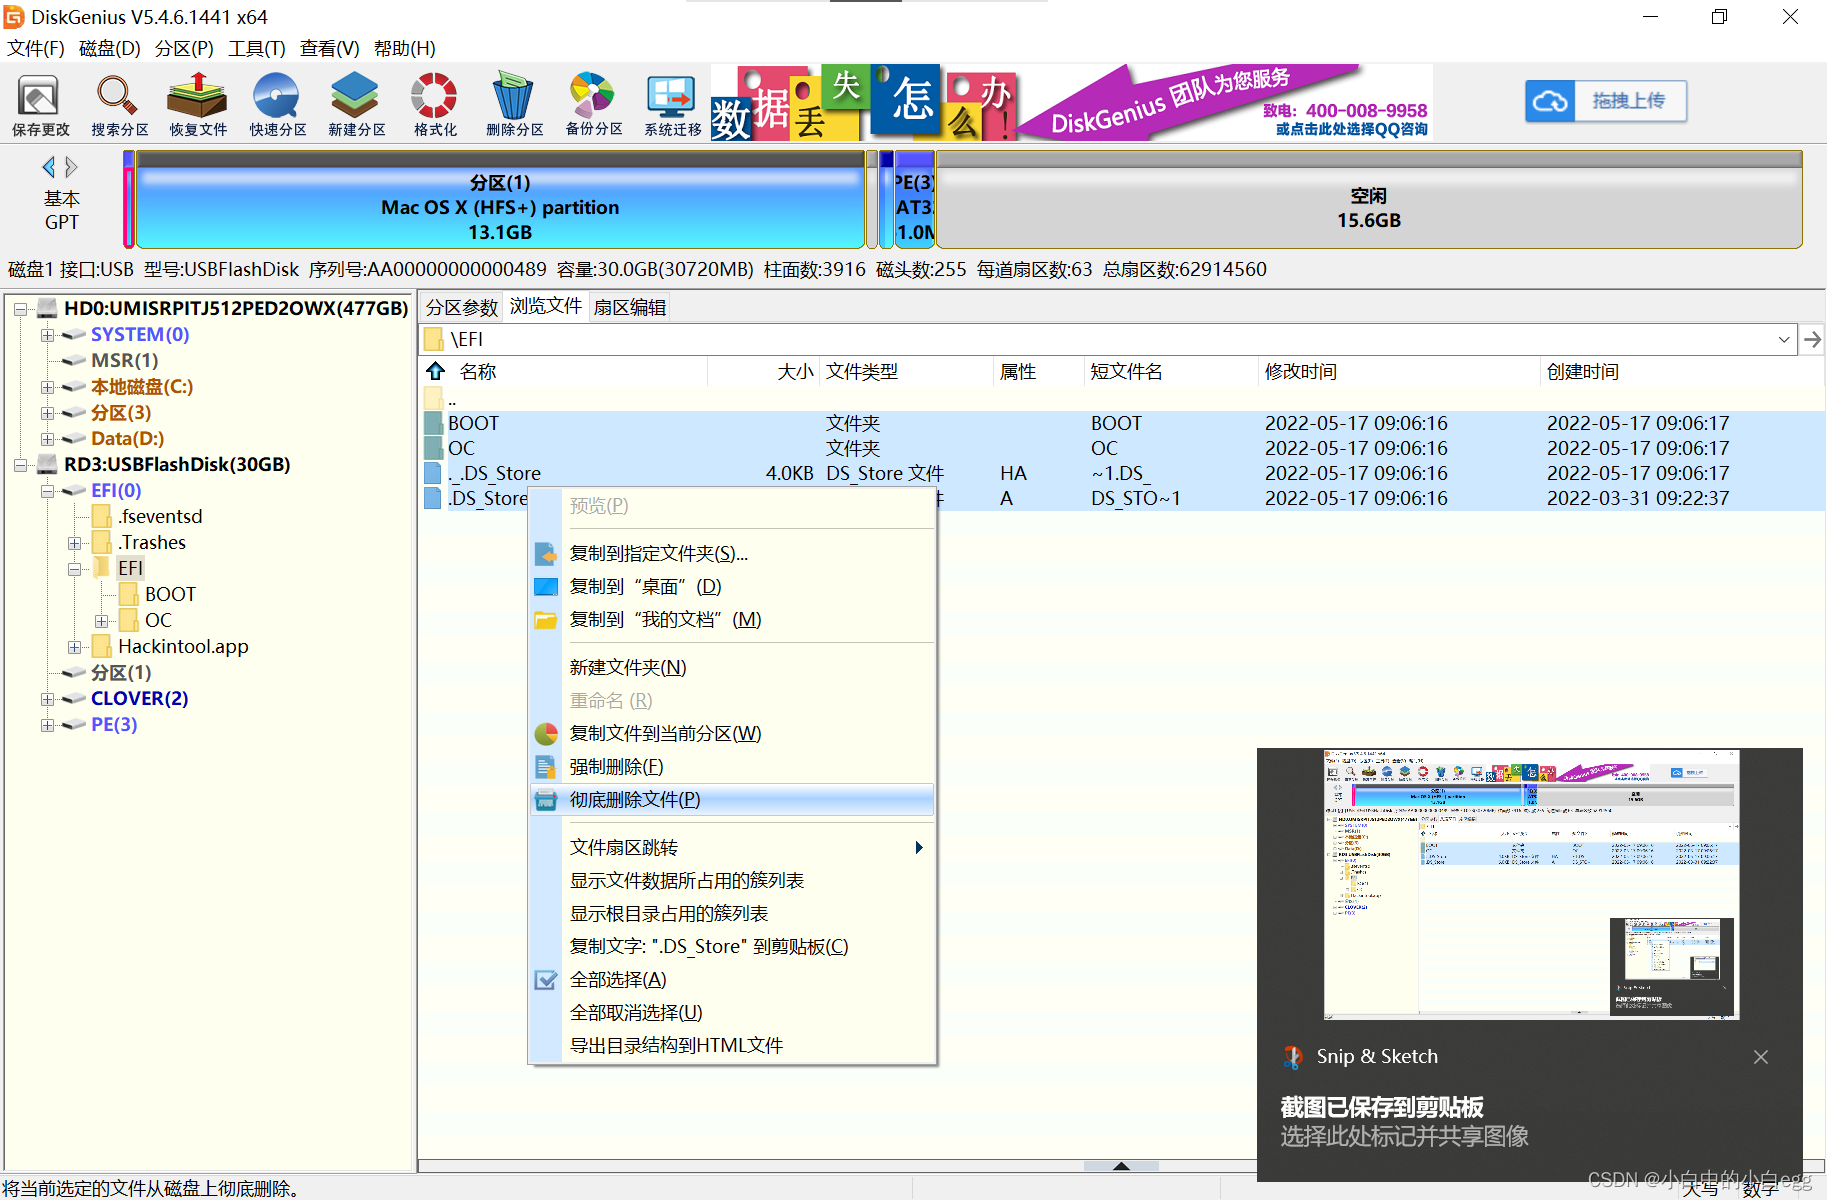Open the 文件扇区跳转 submenu
This screenshot has height=1200, width=1827.
pyautogui.click(x=732, y=848)
